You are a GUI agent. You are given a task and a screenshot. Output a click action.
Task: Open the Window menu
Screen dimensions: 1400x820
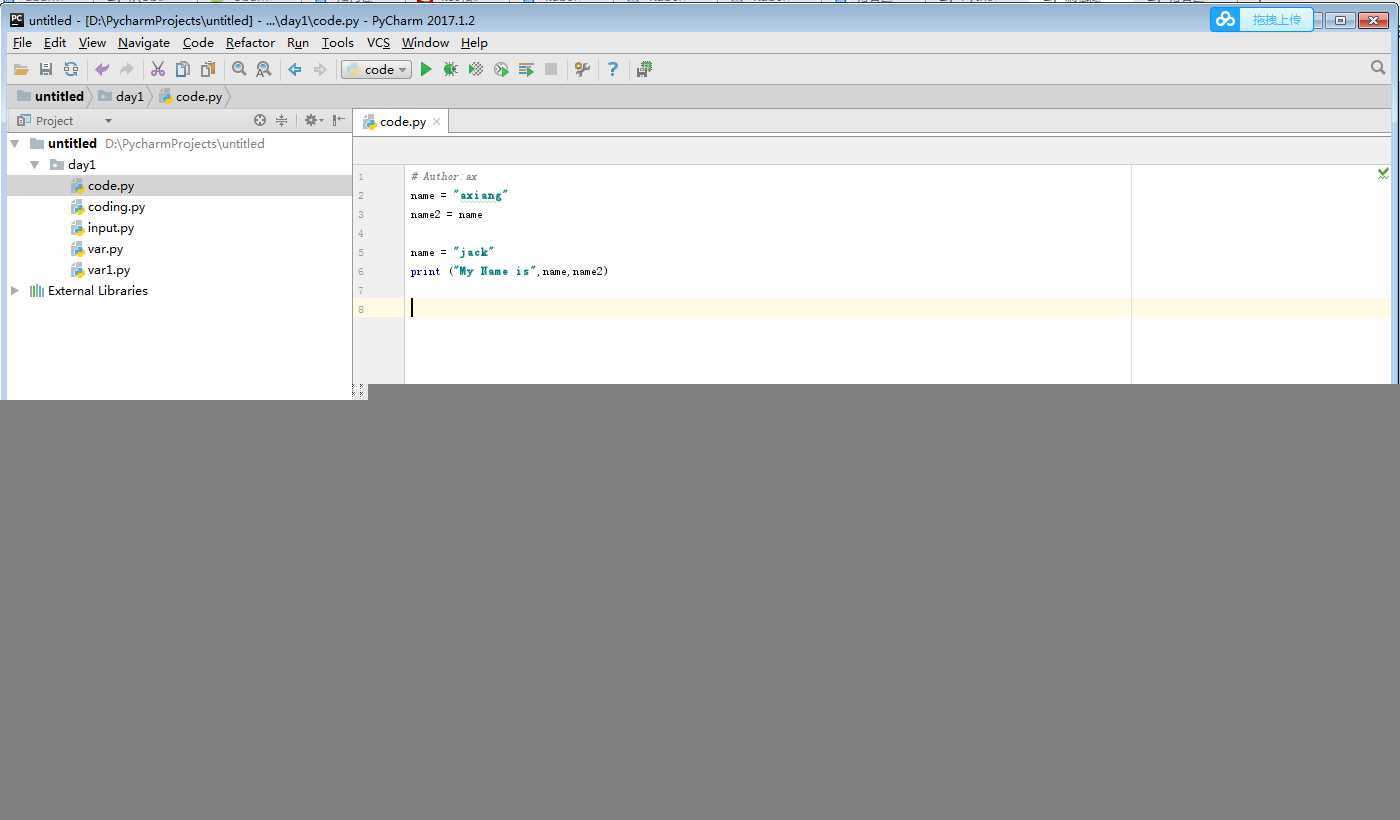click(x=425, y=43)
